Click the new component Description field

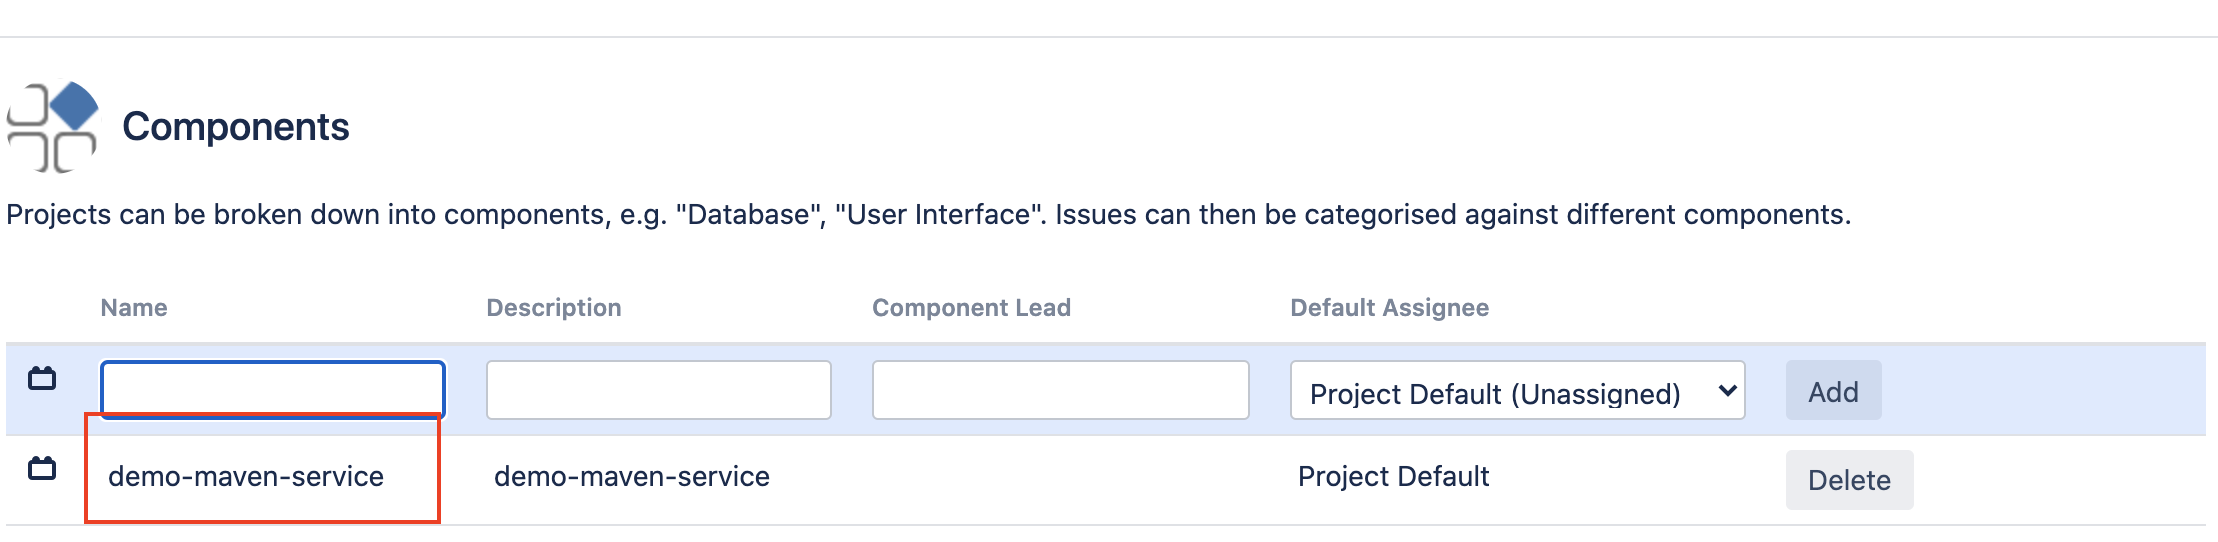point(658,390)
